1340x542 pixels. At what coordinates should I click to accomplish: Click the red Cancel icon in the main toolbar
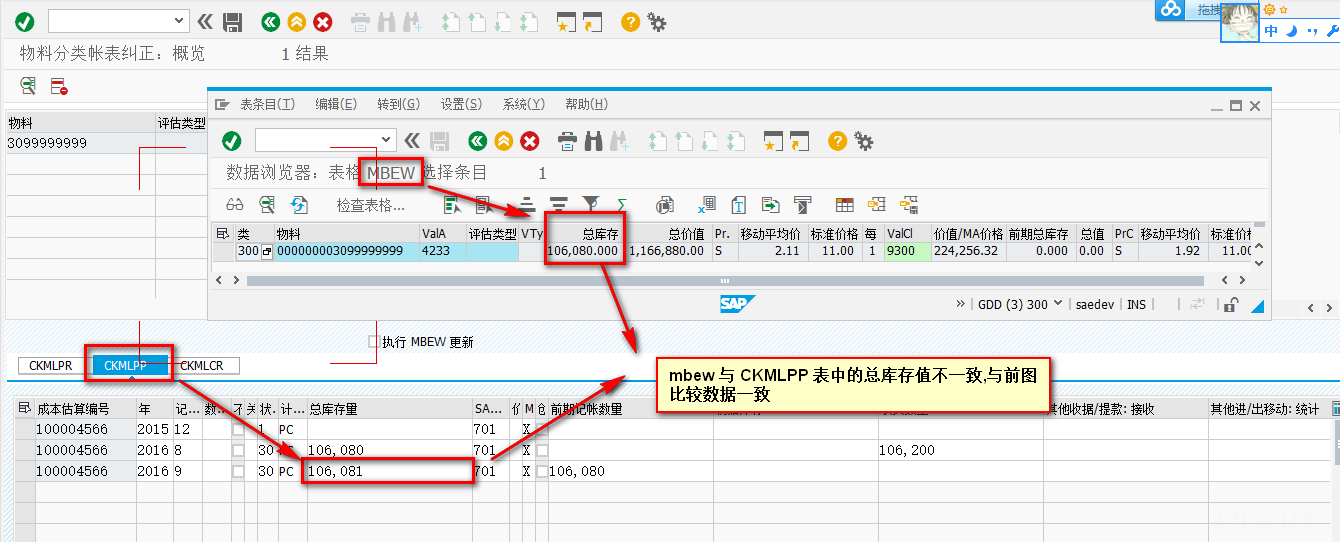(x=323, y=21)
